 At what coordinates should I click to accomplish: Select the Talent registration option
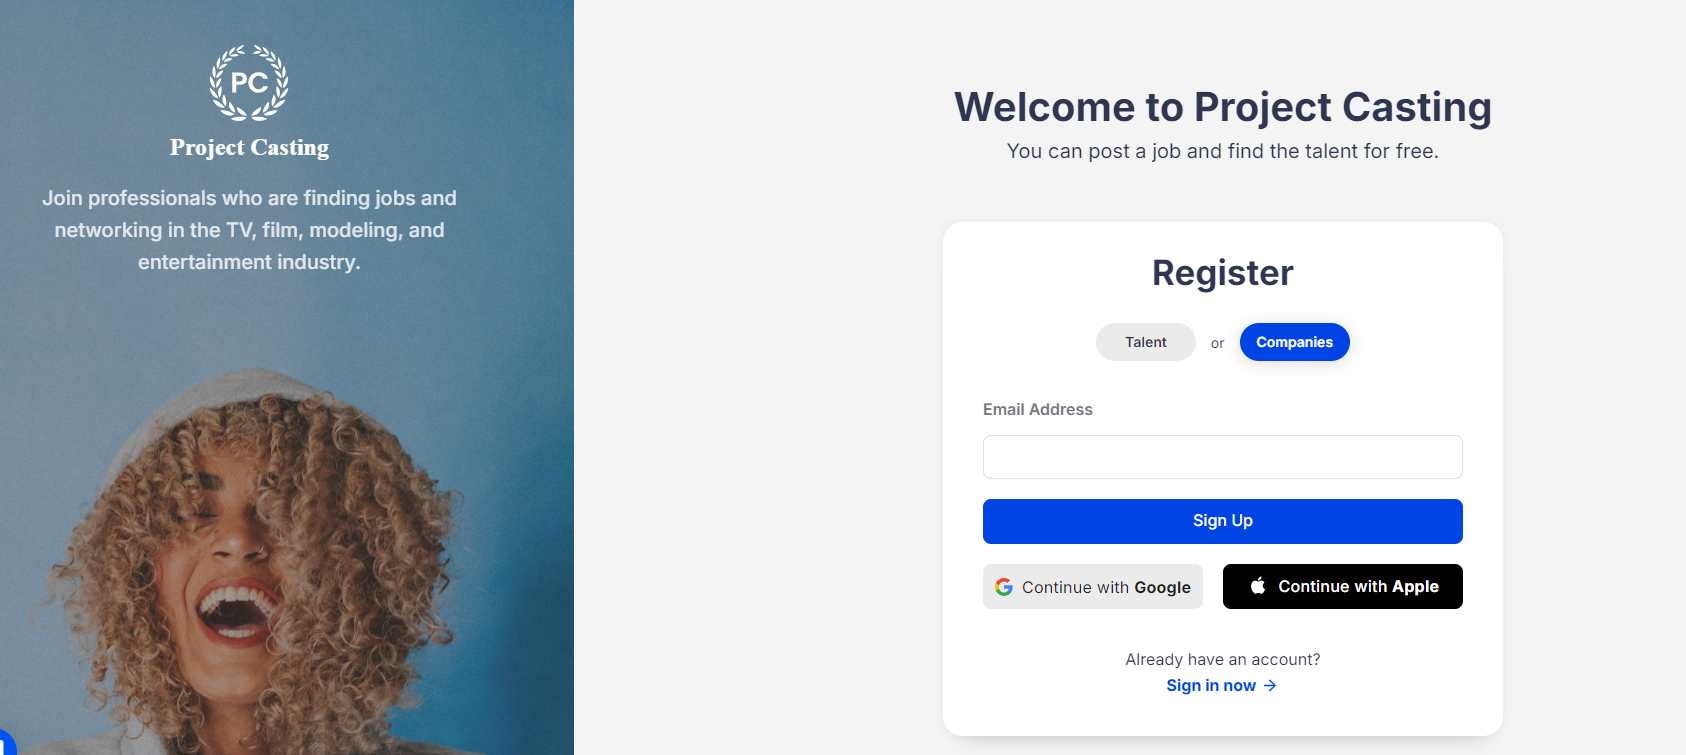point(1145,342)
